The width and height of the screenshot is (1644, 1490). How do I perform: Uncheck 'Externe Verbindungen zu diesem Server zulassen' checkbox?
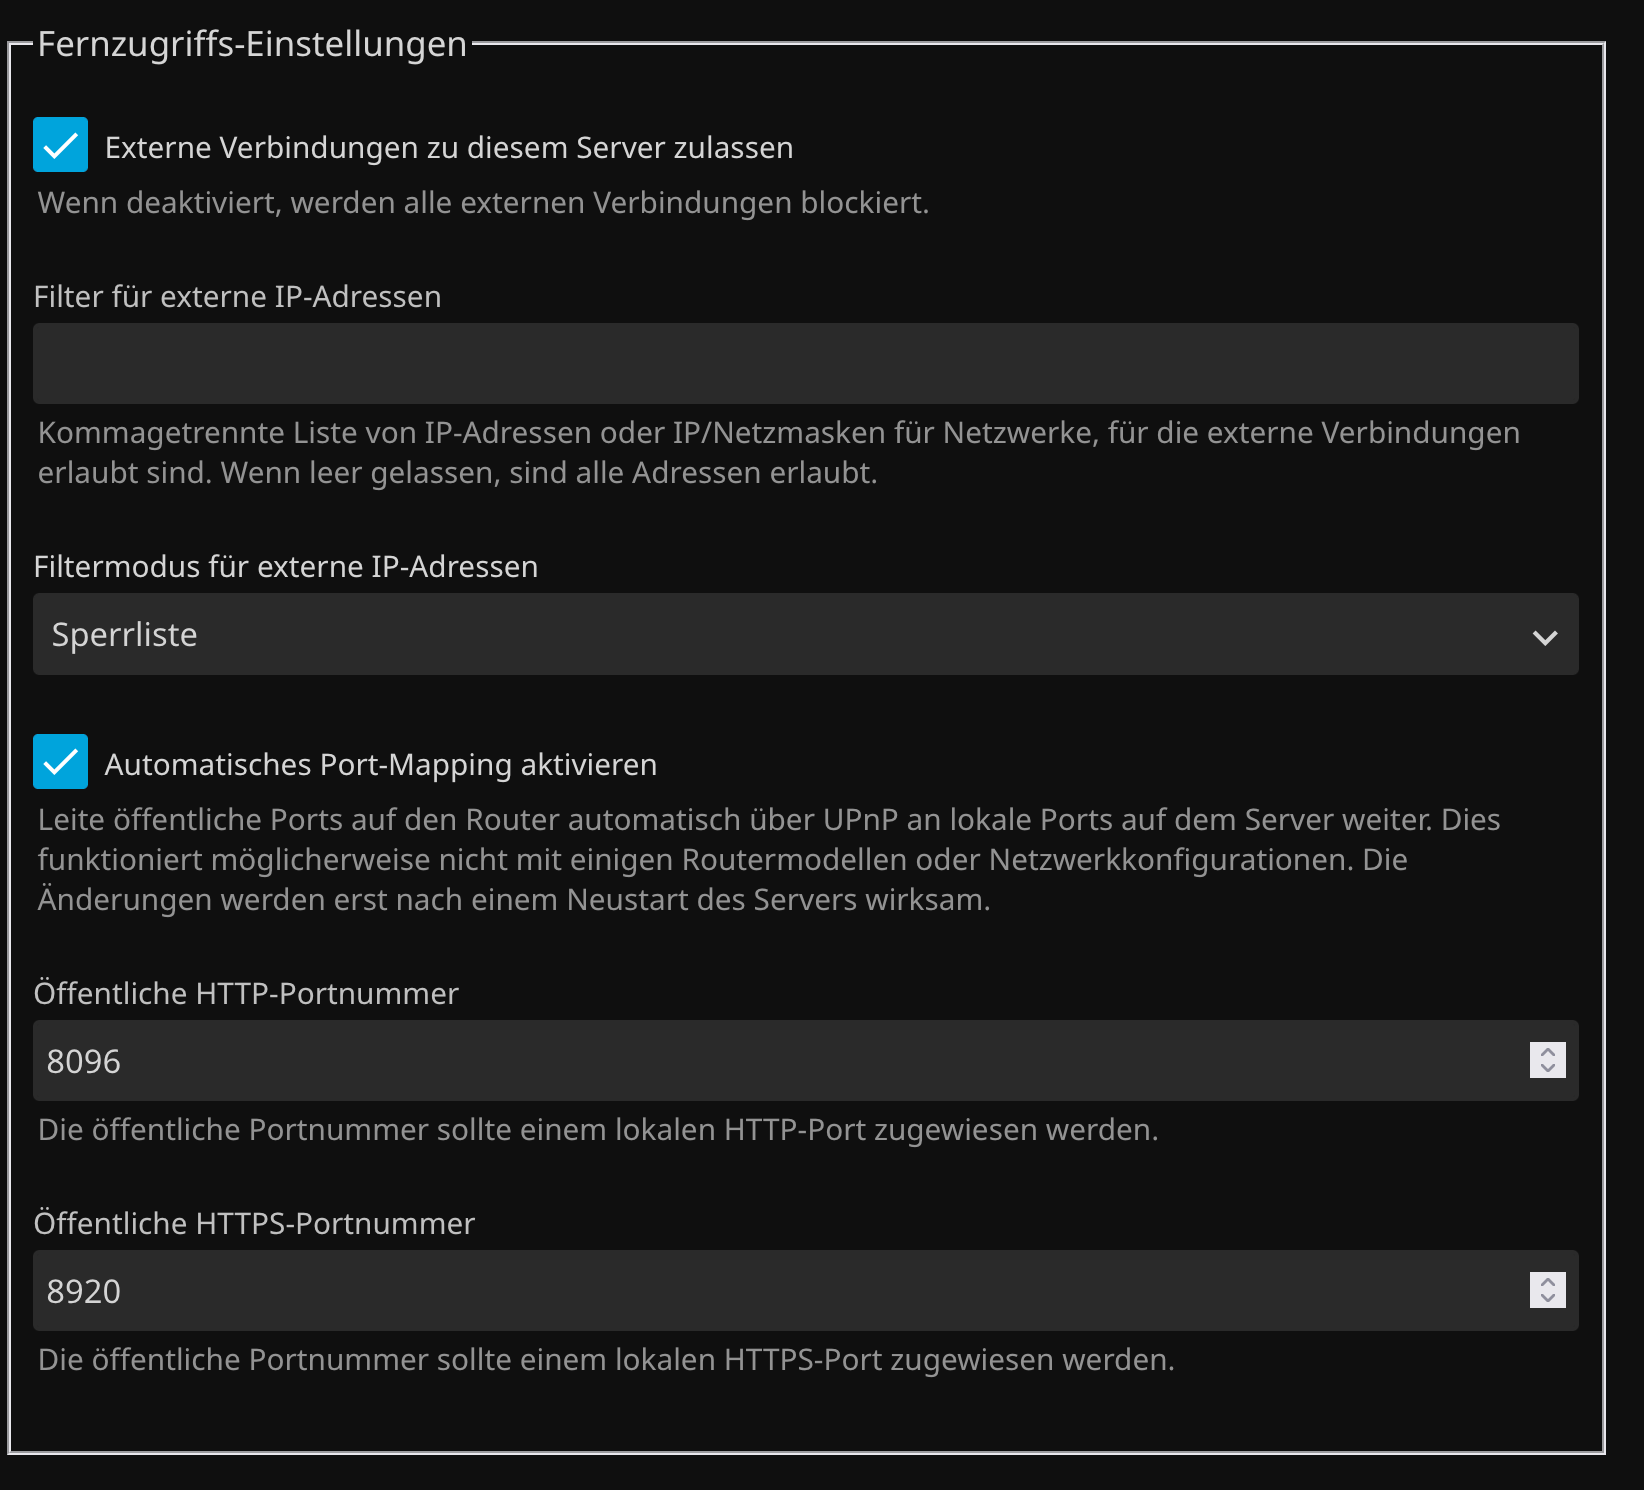tap(60, 145)
